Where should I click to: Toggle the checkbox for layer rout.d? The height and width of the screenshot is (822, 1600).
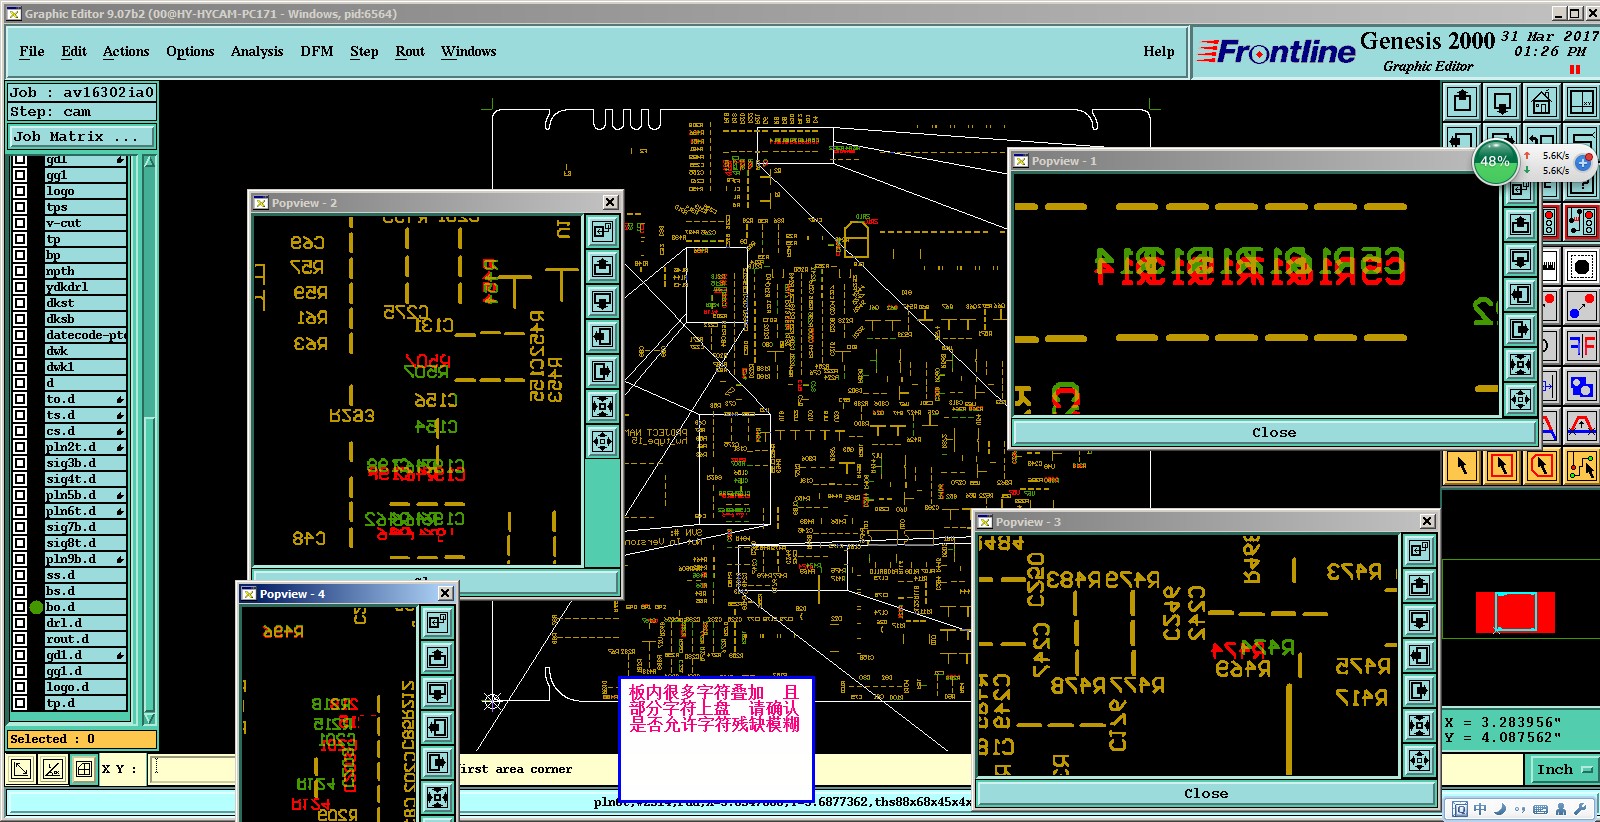point(20,639)
